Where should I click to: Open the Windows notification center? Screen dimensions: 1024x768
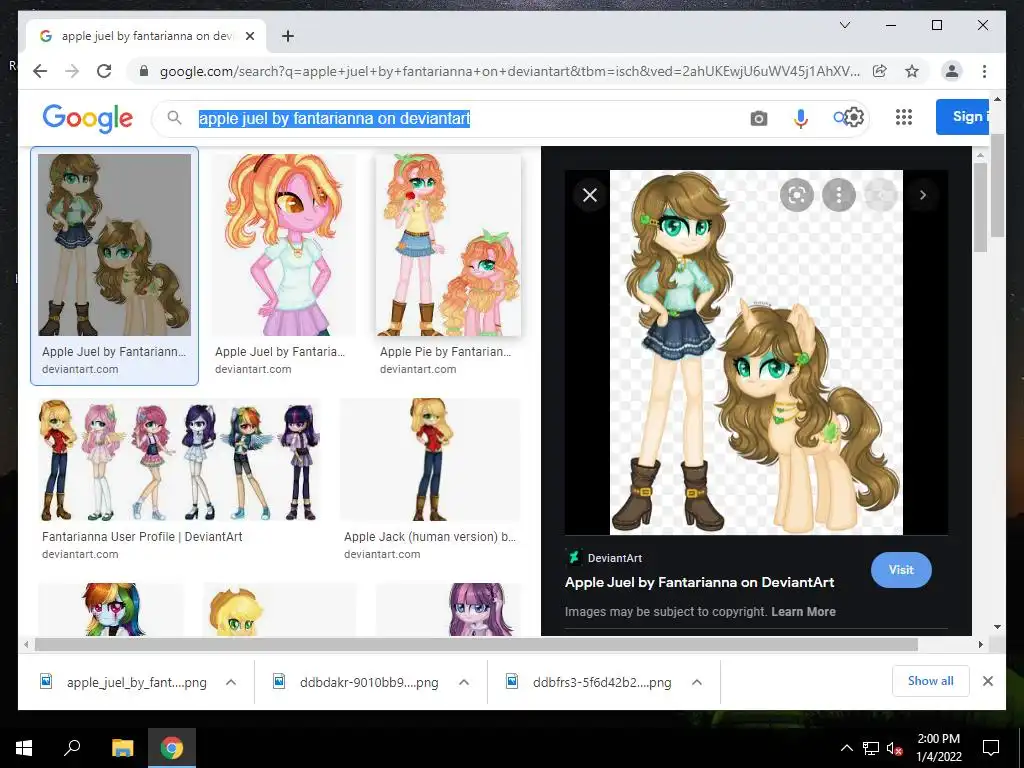pos(991,748)
